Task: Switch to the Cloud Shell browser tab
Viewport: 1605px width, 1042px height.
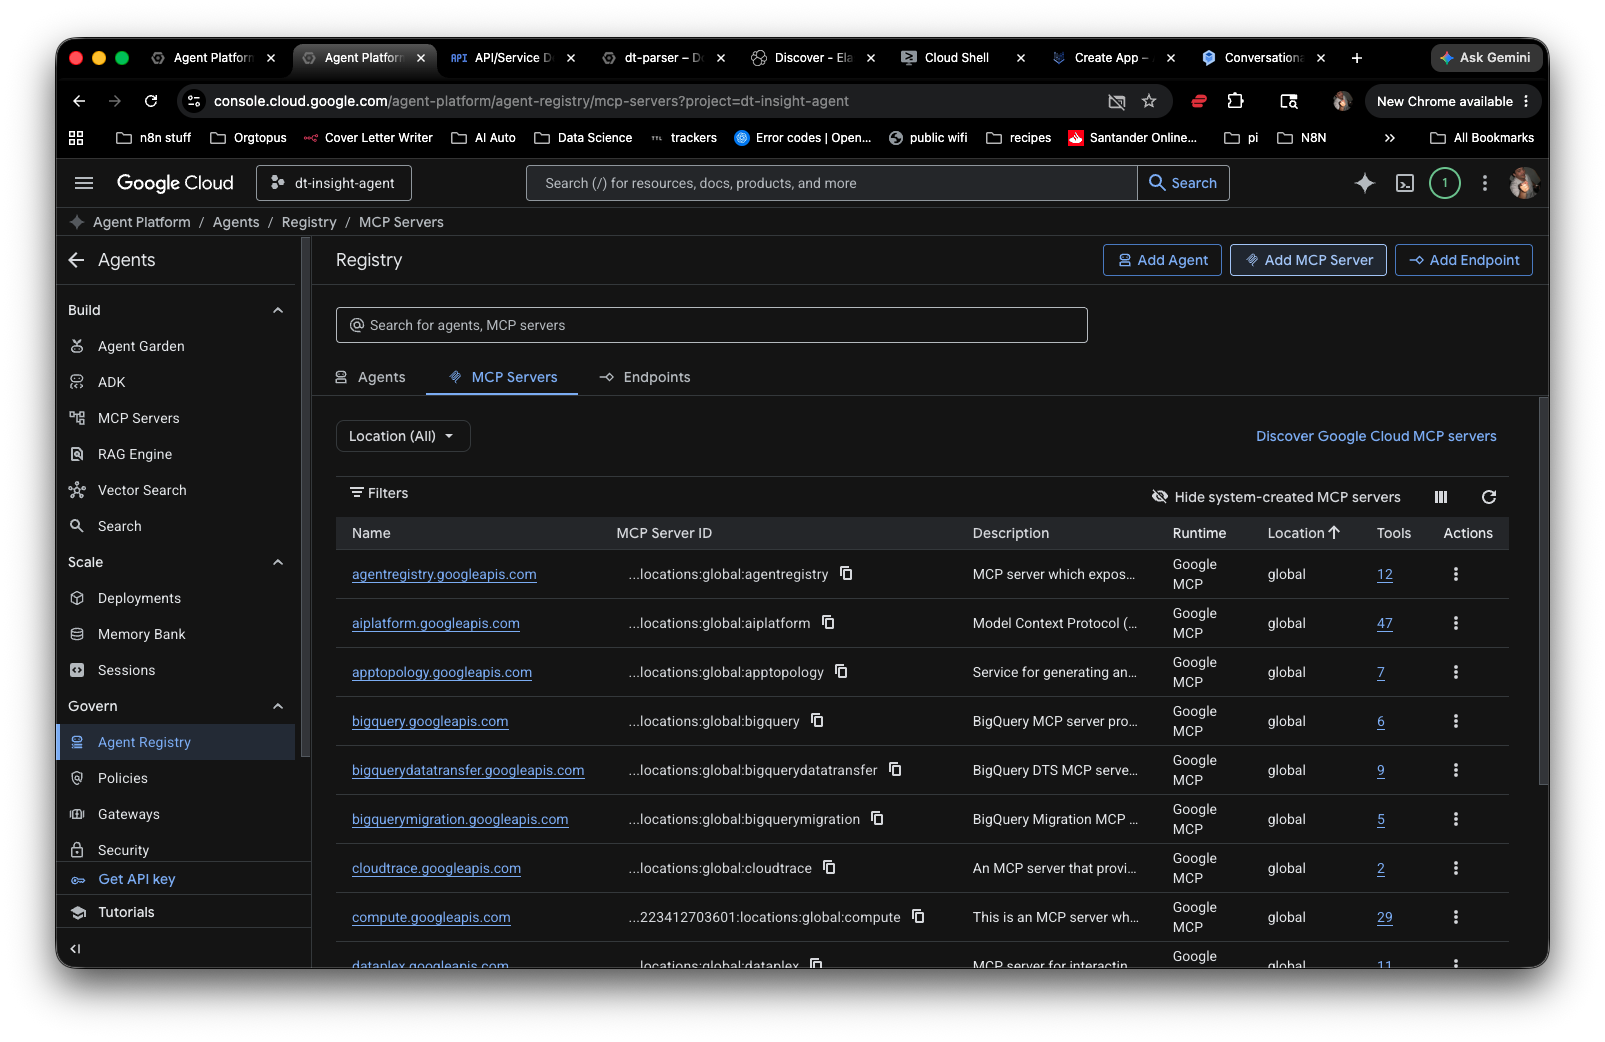Action: click(x=956, y=58)
